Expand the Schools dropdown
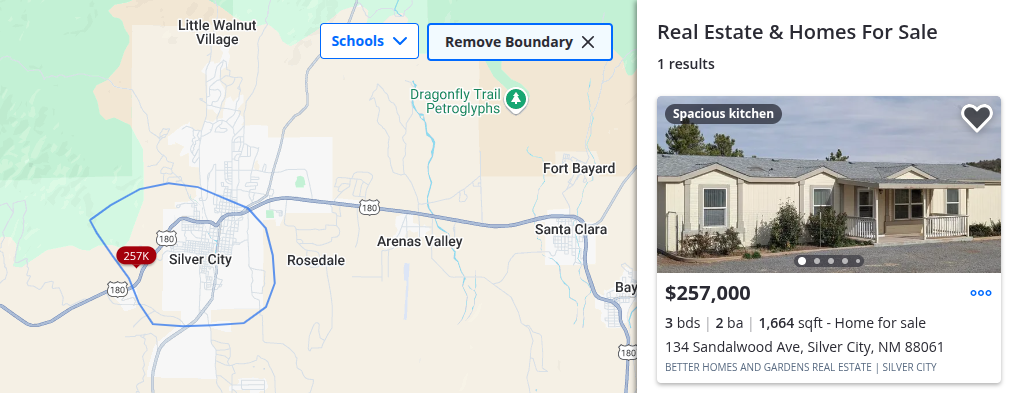The width and height of the screenshot is (1010, 393). [369, 41]
